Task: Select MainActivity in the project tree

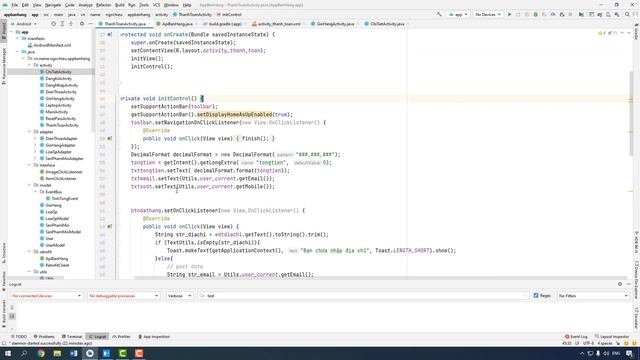Action: click(x=57, y=112)
